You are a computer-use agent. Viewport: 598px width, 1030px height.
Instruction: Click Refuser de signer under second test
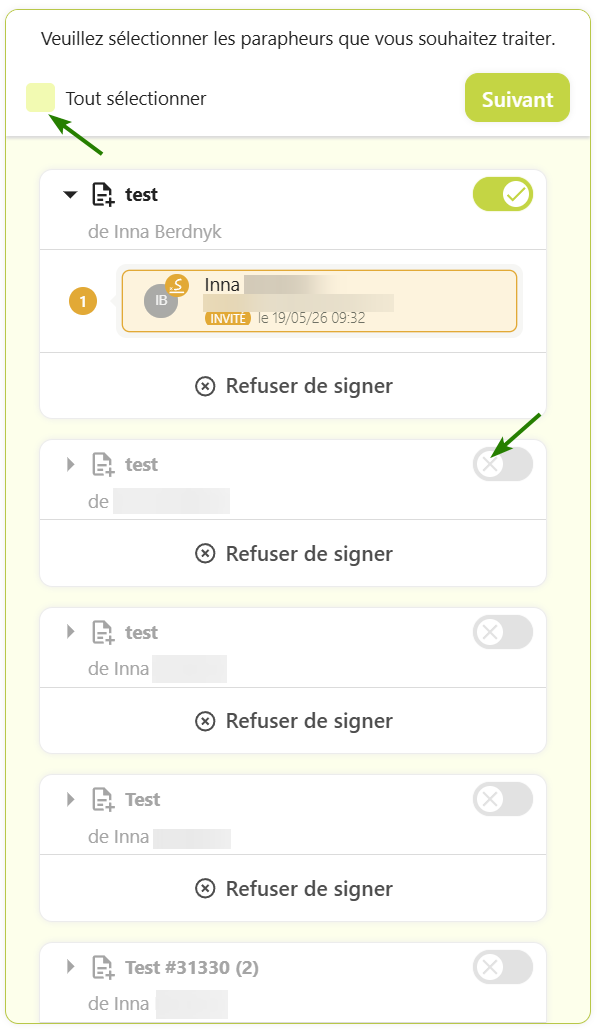[x=294, y=554]
